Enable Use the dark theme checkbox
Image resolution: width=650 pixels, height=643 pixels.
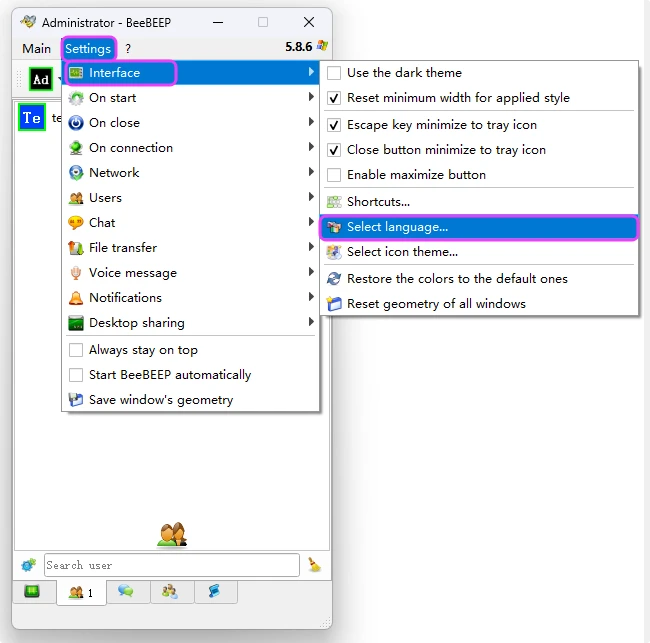point(334,73)
